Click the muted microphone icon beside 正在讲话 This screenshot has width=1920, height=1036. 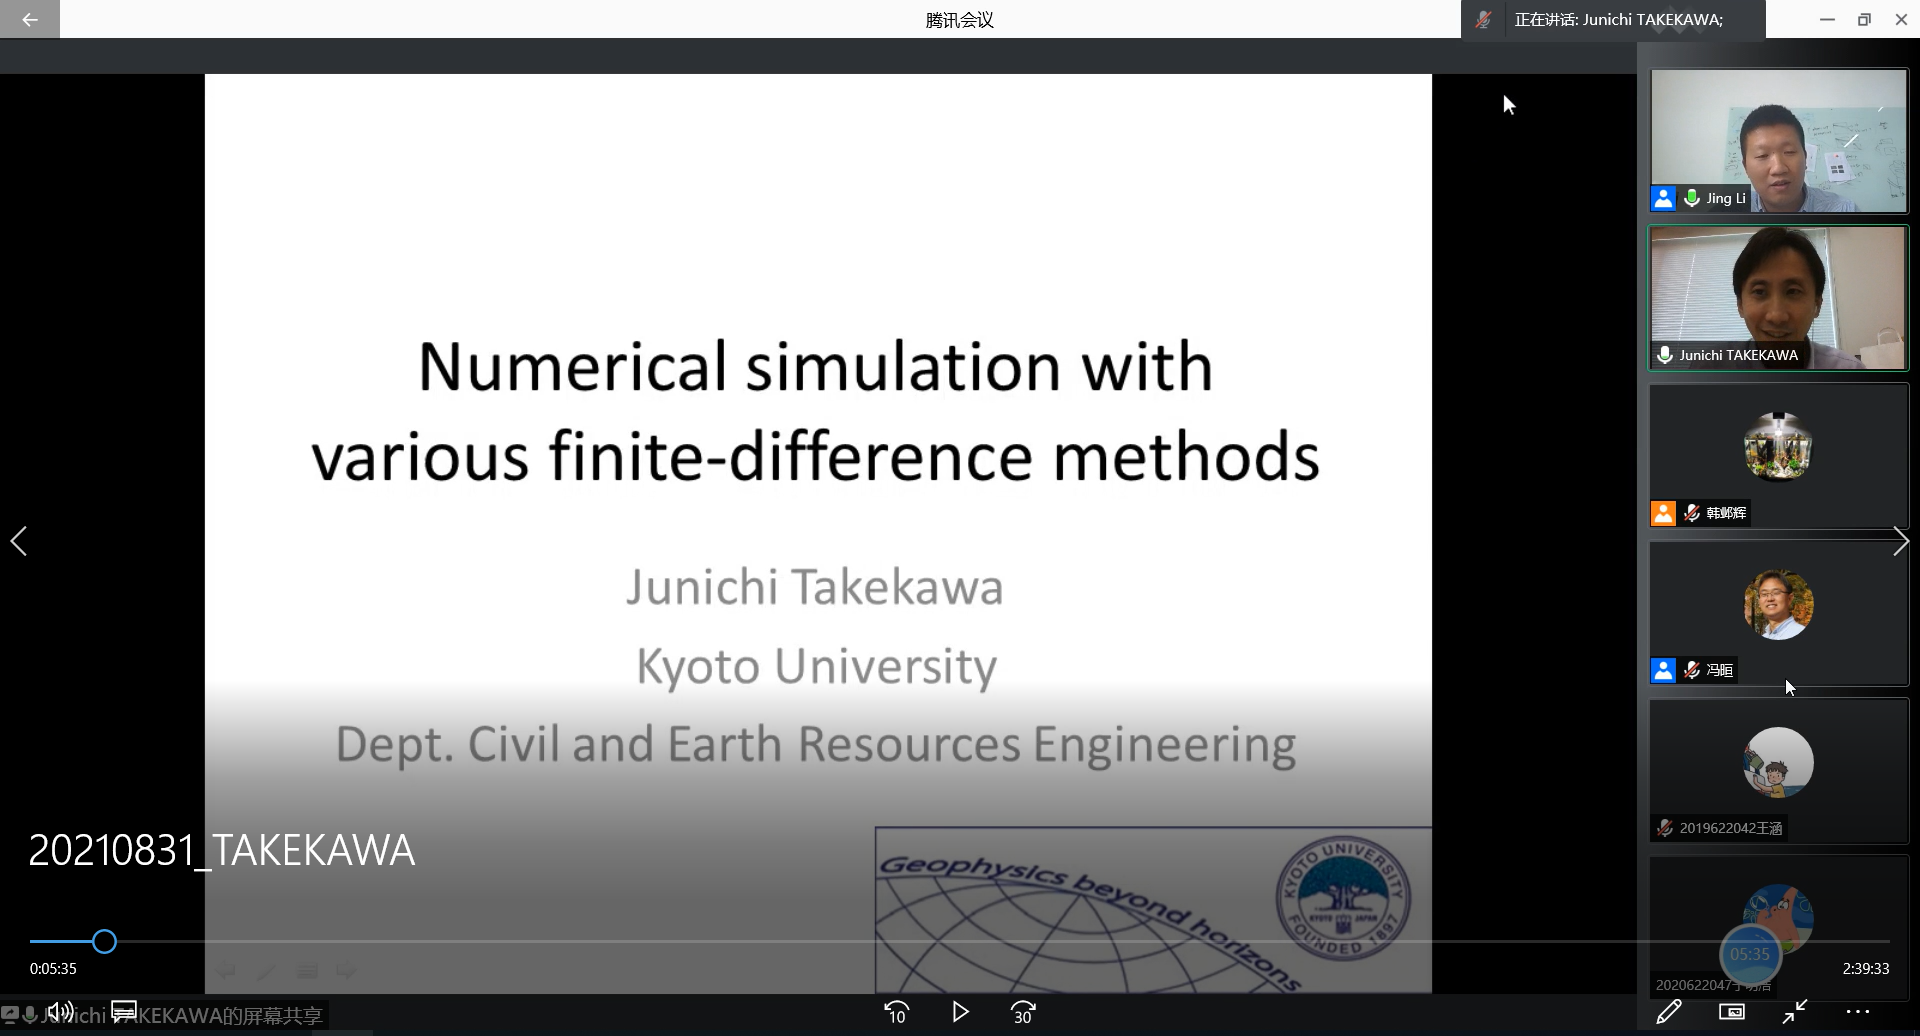point(1484,20)
